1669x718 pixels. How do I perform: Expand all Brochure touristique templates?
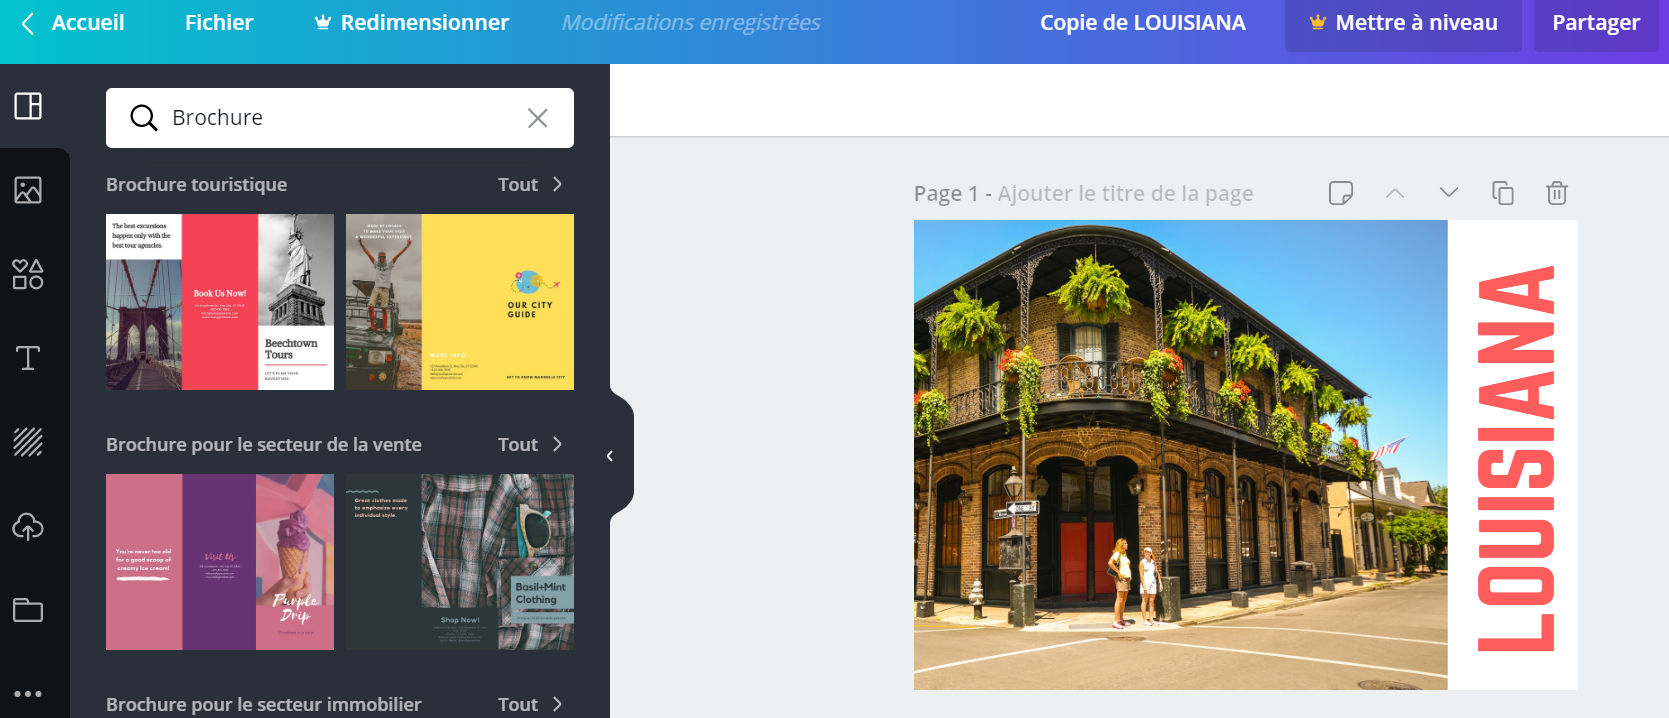(x=530, y=185)
